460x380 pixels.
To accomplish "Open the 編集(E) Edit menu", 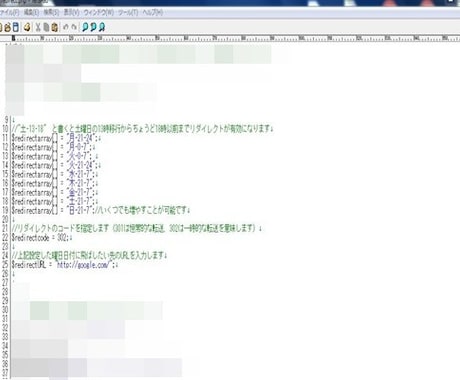I will [x=31, y=13].
